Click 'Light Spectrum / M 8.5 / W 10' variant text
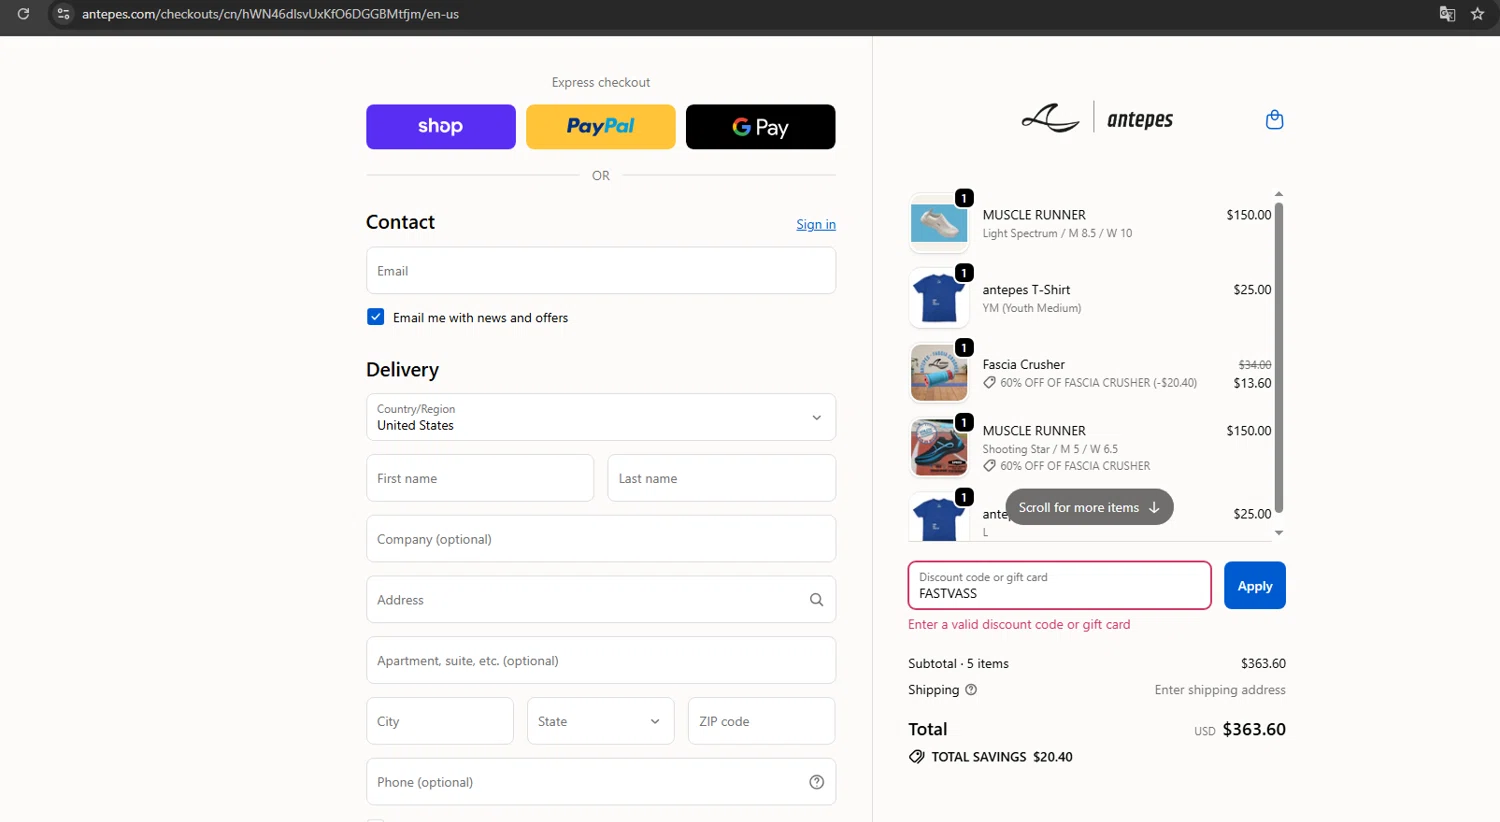 [1057, 233]
